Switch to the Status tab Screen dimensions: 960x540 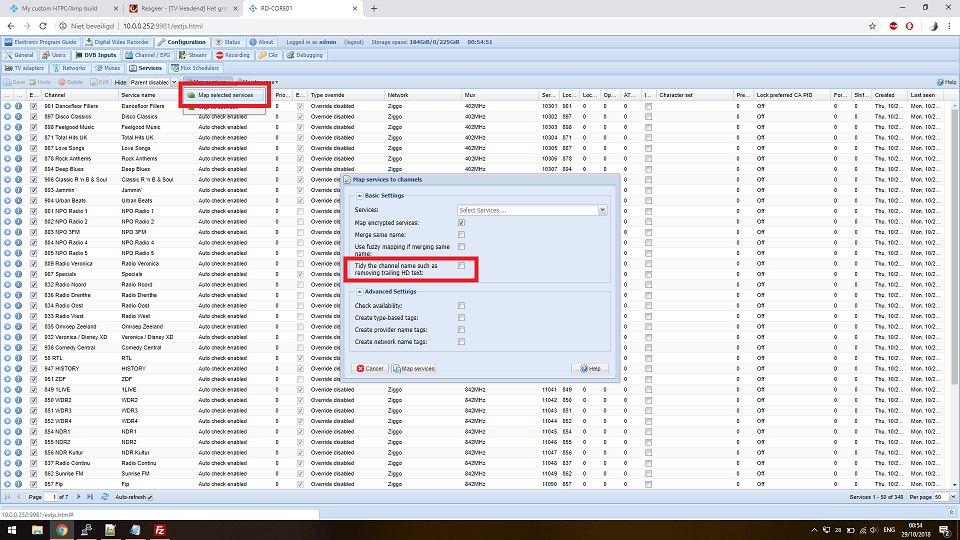point(228,42)
